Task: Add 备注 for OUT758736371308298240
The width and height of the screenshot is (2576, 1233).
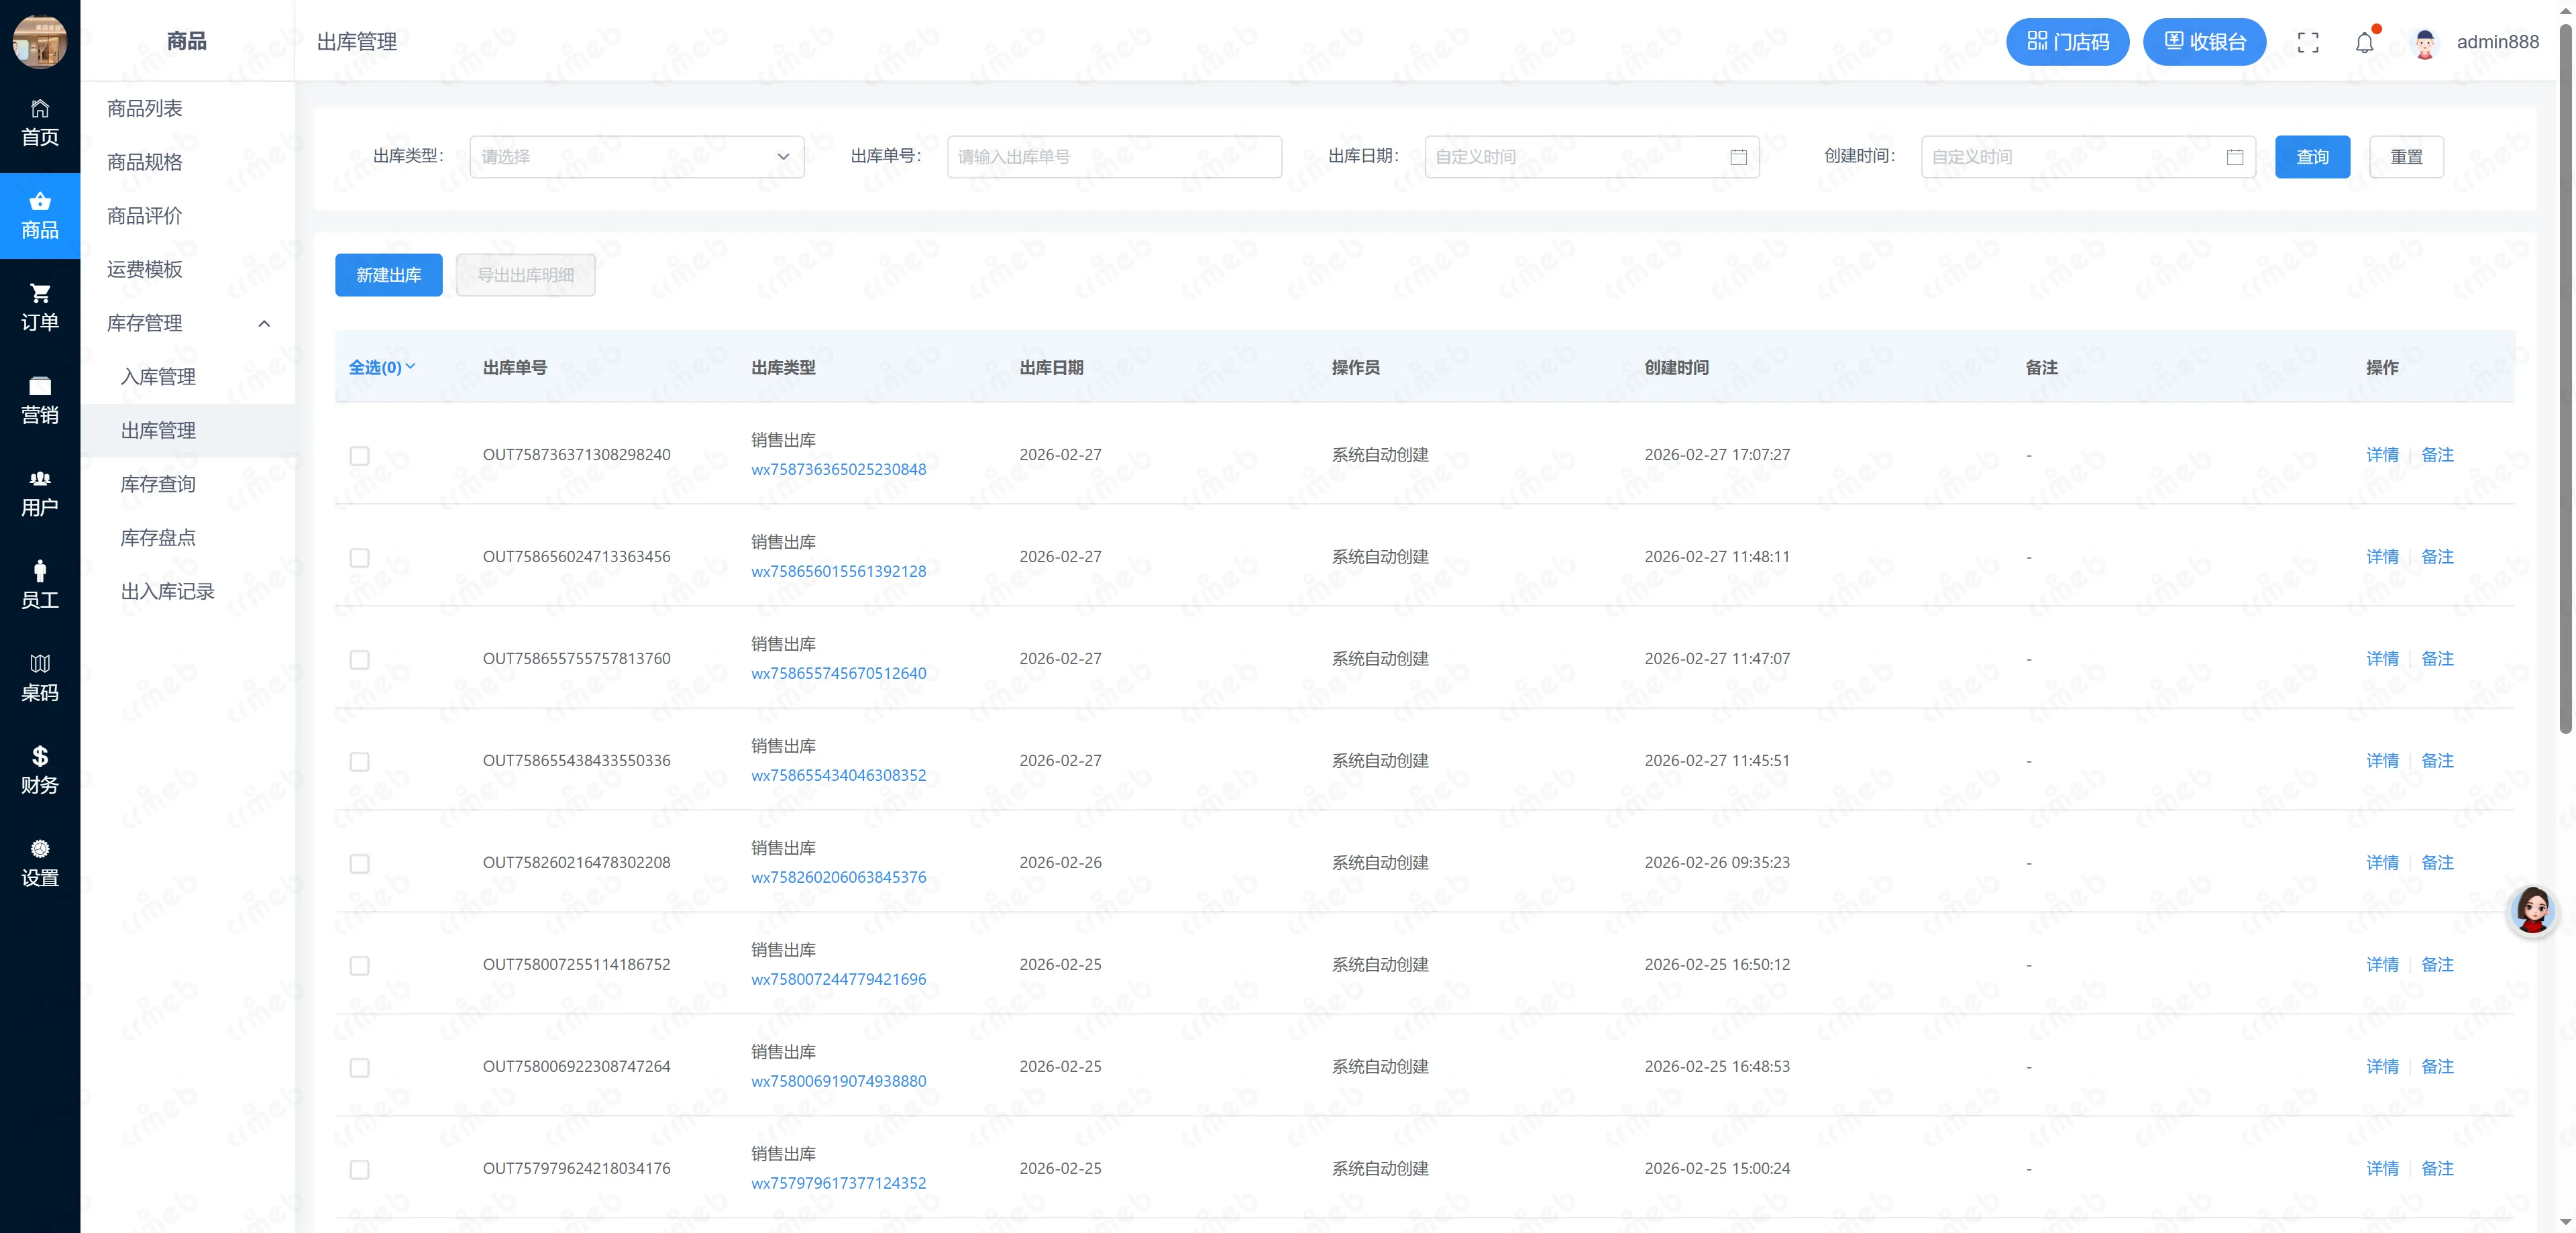Action: [2437, 455]
